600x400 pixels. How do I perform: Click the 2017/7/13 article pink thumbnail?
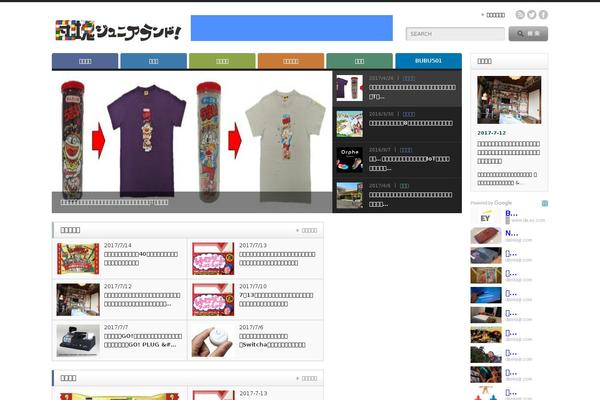point(213,259)
